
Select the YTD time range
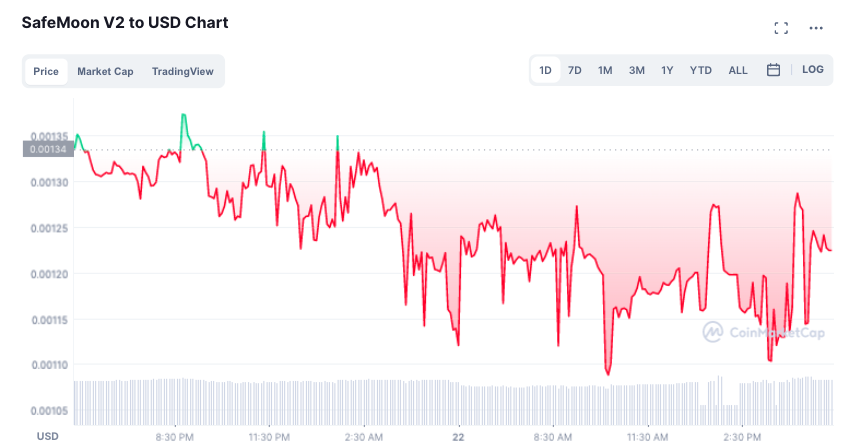(701, 70)
